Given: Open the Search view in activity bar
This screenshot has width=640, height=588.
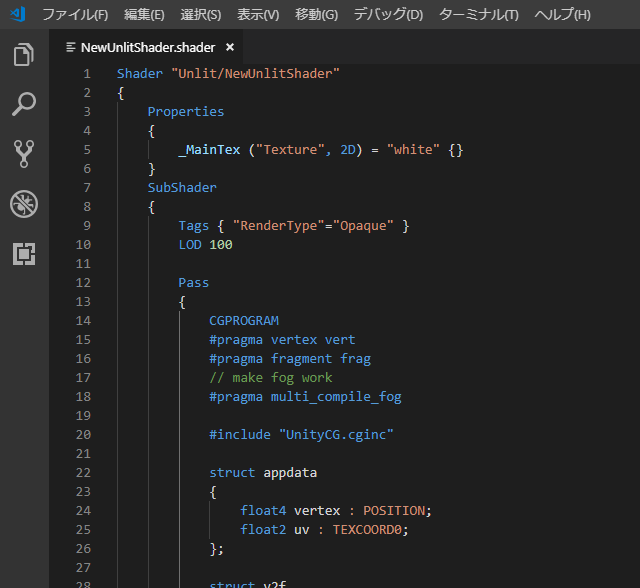Looking at the screenshot, I should tap(24, 104).
